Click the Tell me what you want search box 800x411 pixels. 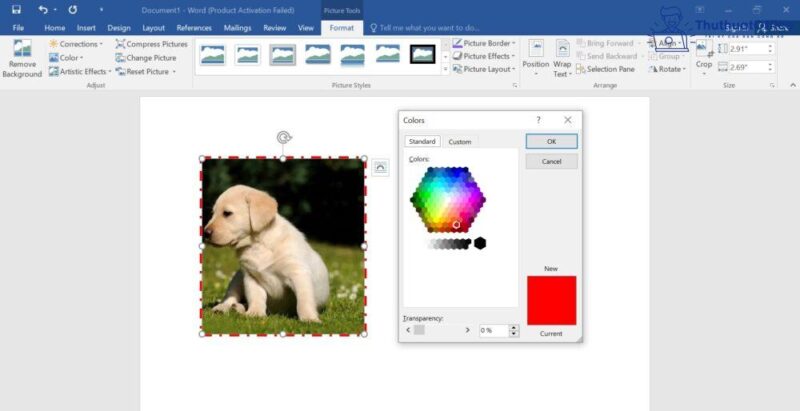click(x=425, y=28)
